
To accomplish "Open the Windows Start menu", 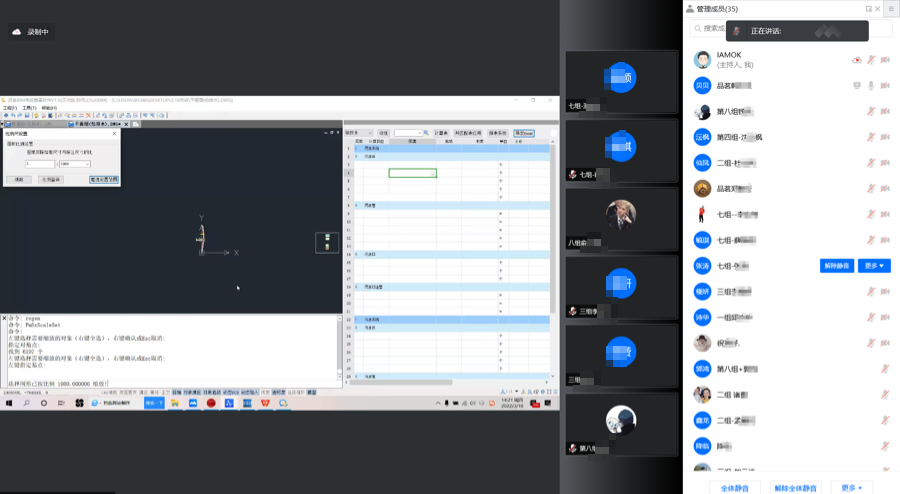I will (x=9, y=403).
